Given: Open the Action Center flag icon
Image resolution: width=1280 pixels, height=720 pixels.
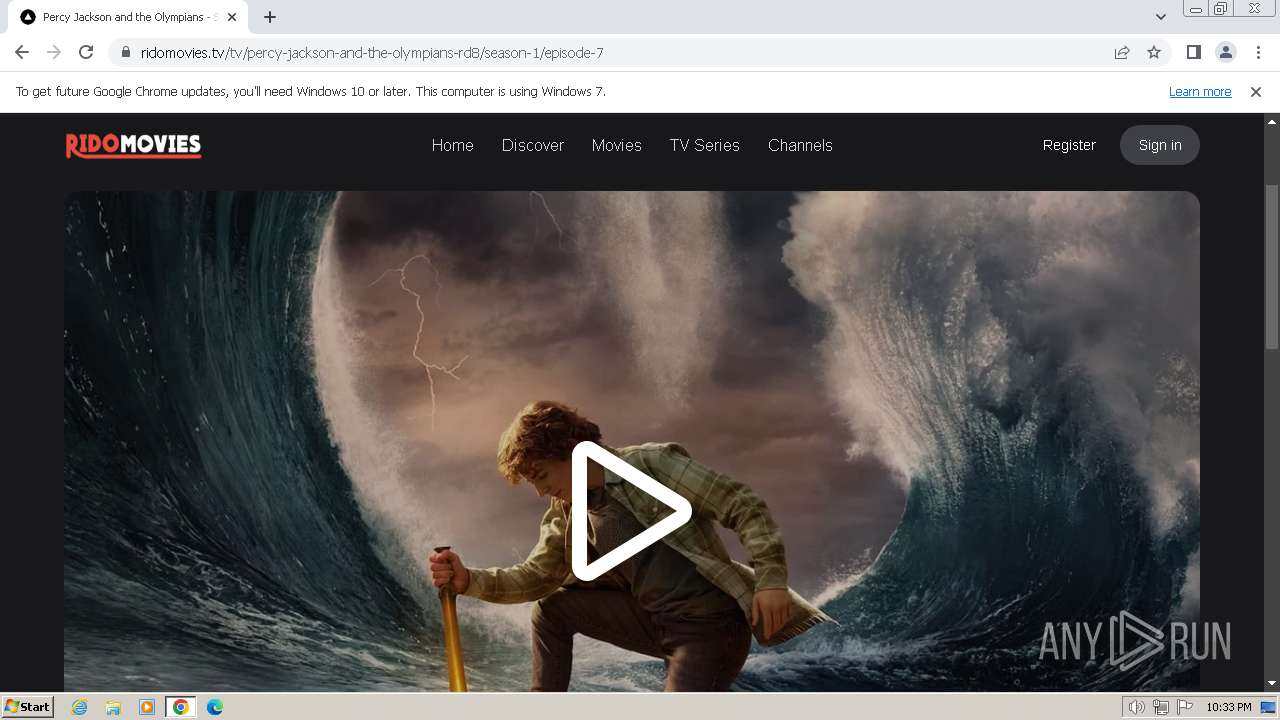Looking at the screenshot, I should coord(1185,707).
